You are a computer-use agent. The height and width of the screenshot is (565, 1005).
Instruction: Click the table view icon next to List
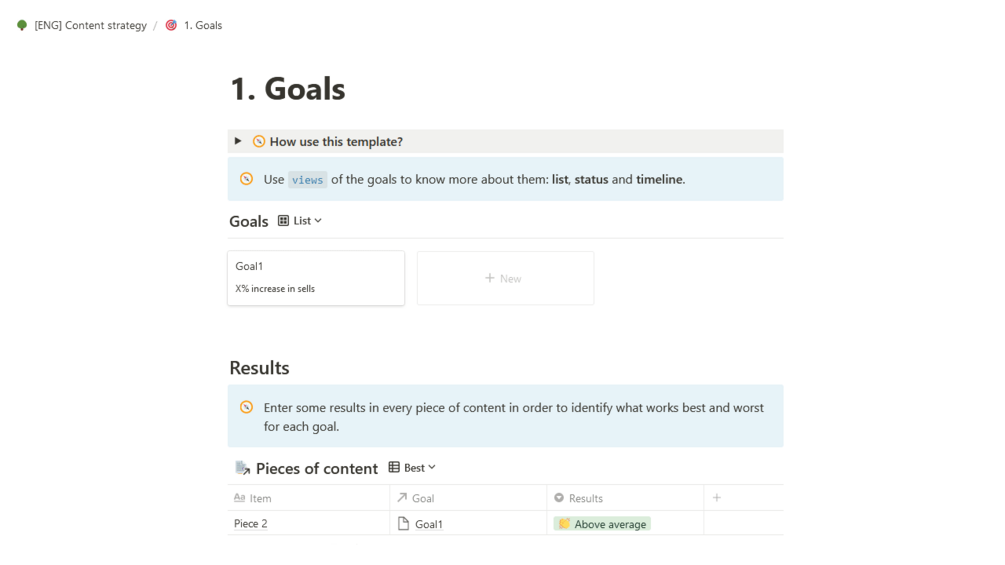[x=284, y=221]
